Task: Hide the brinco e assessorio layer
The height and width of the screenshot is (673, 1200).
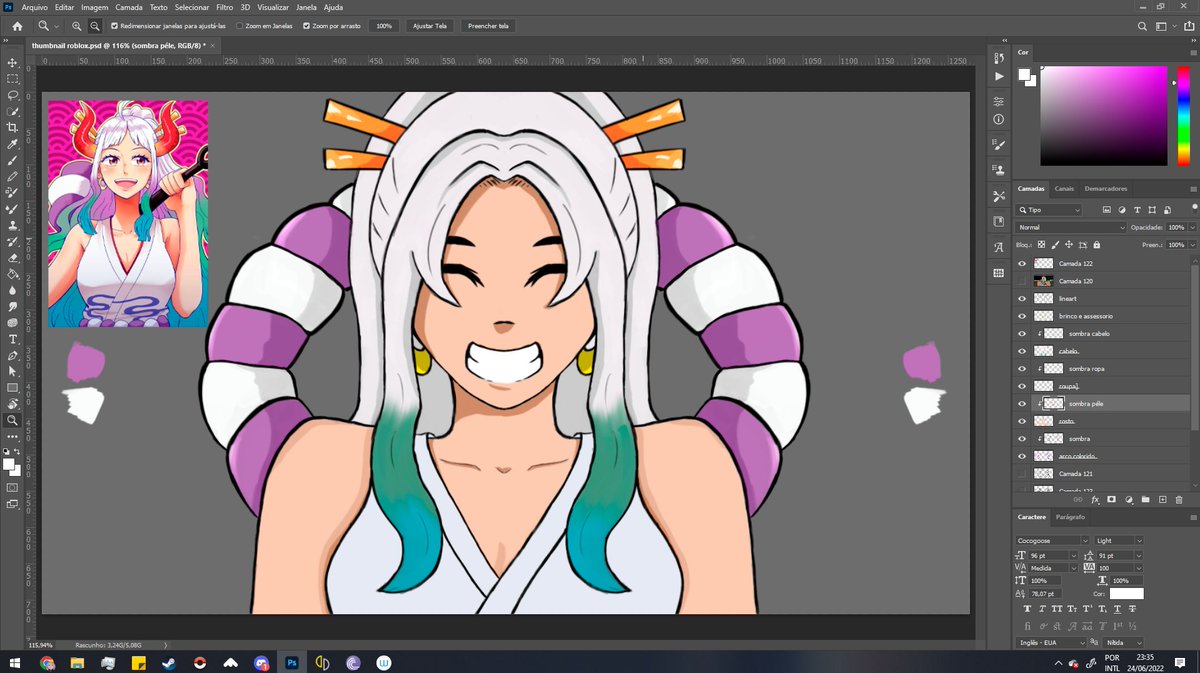Action: point(1022,316)
